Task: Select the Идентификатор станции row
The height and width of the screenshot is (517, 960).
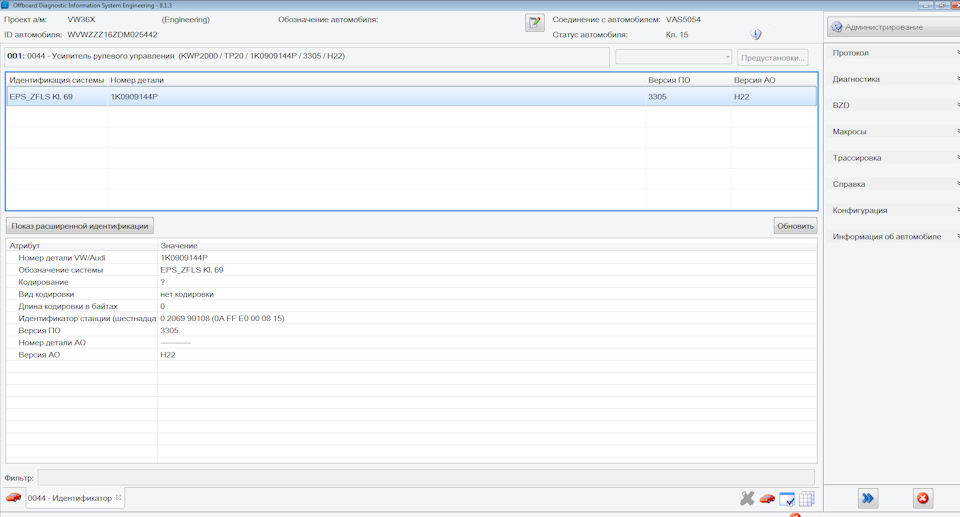Action: (411, 319)
